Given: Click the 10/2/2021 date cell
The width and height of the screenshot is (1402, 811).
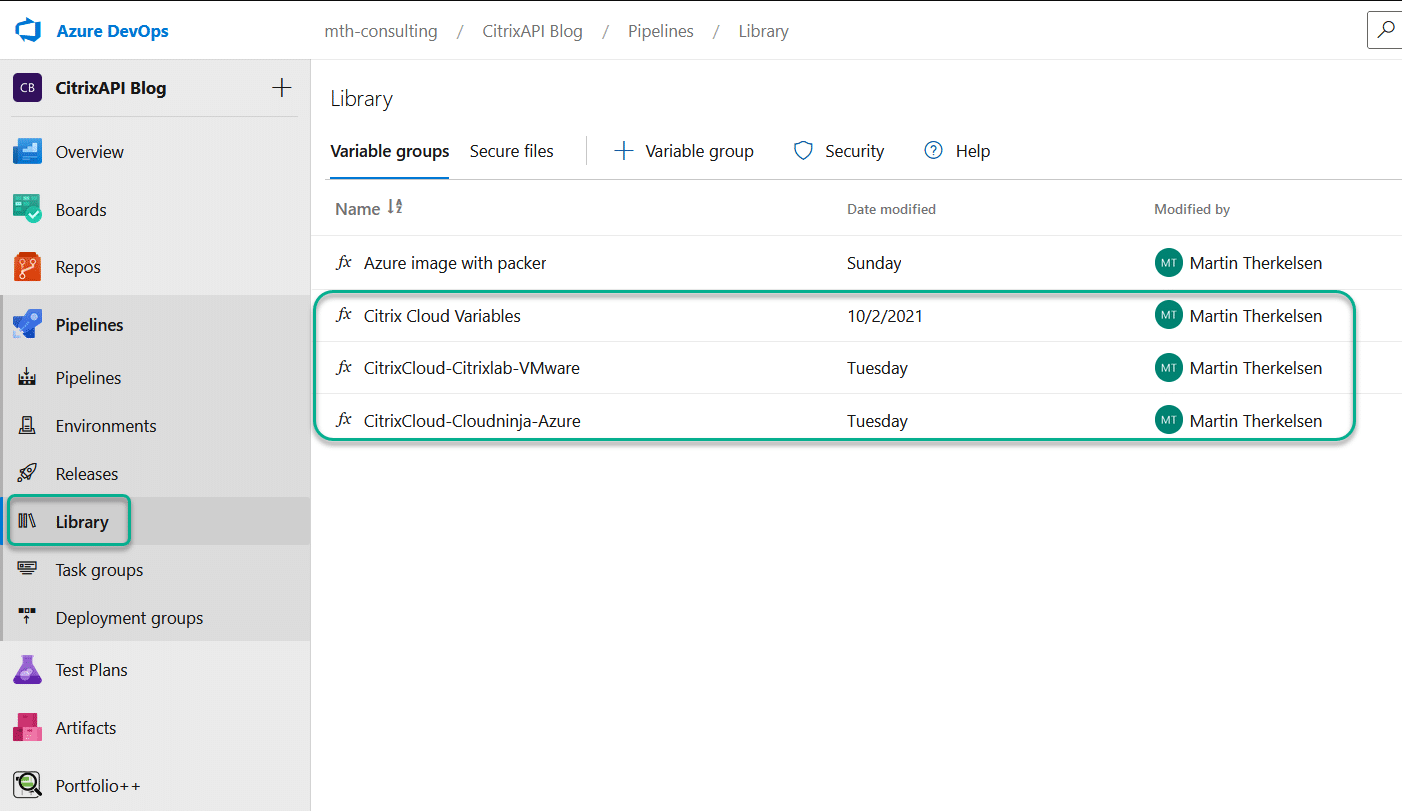Looking at the screenshot, I should coord(885,316).
